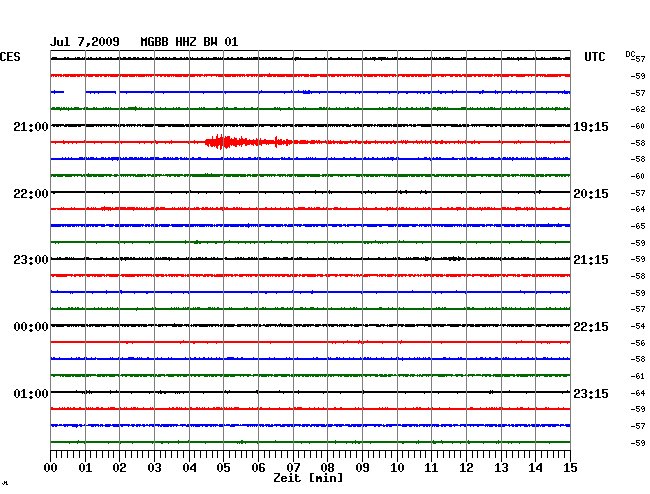Click the x-axis minute label "04"

(x=189, y=468)
